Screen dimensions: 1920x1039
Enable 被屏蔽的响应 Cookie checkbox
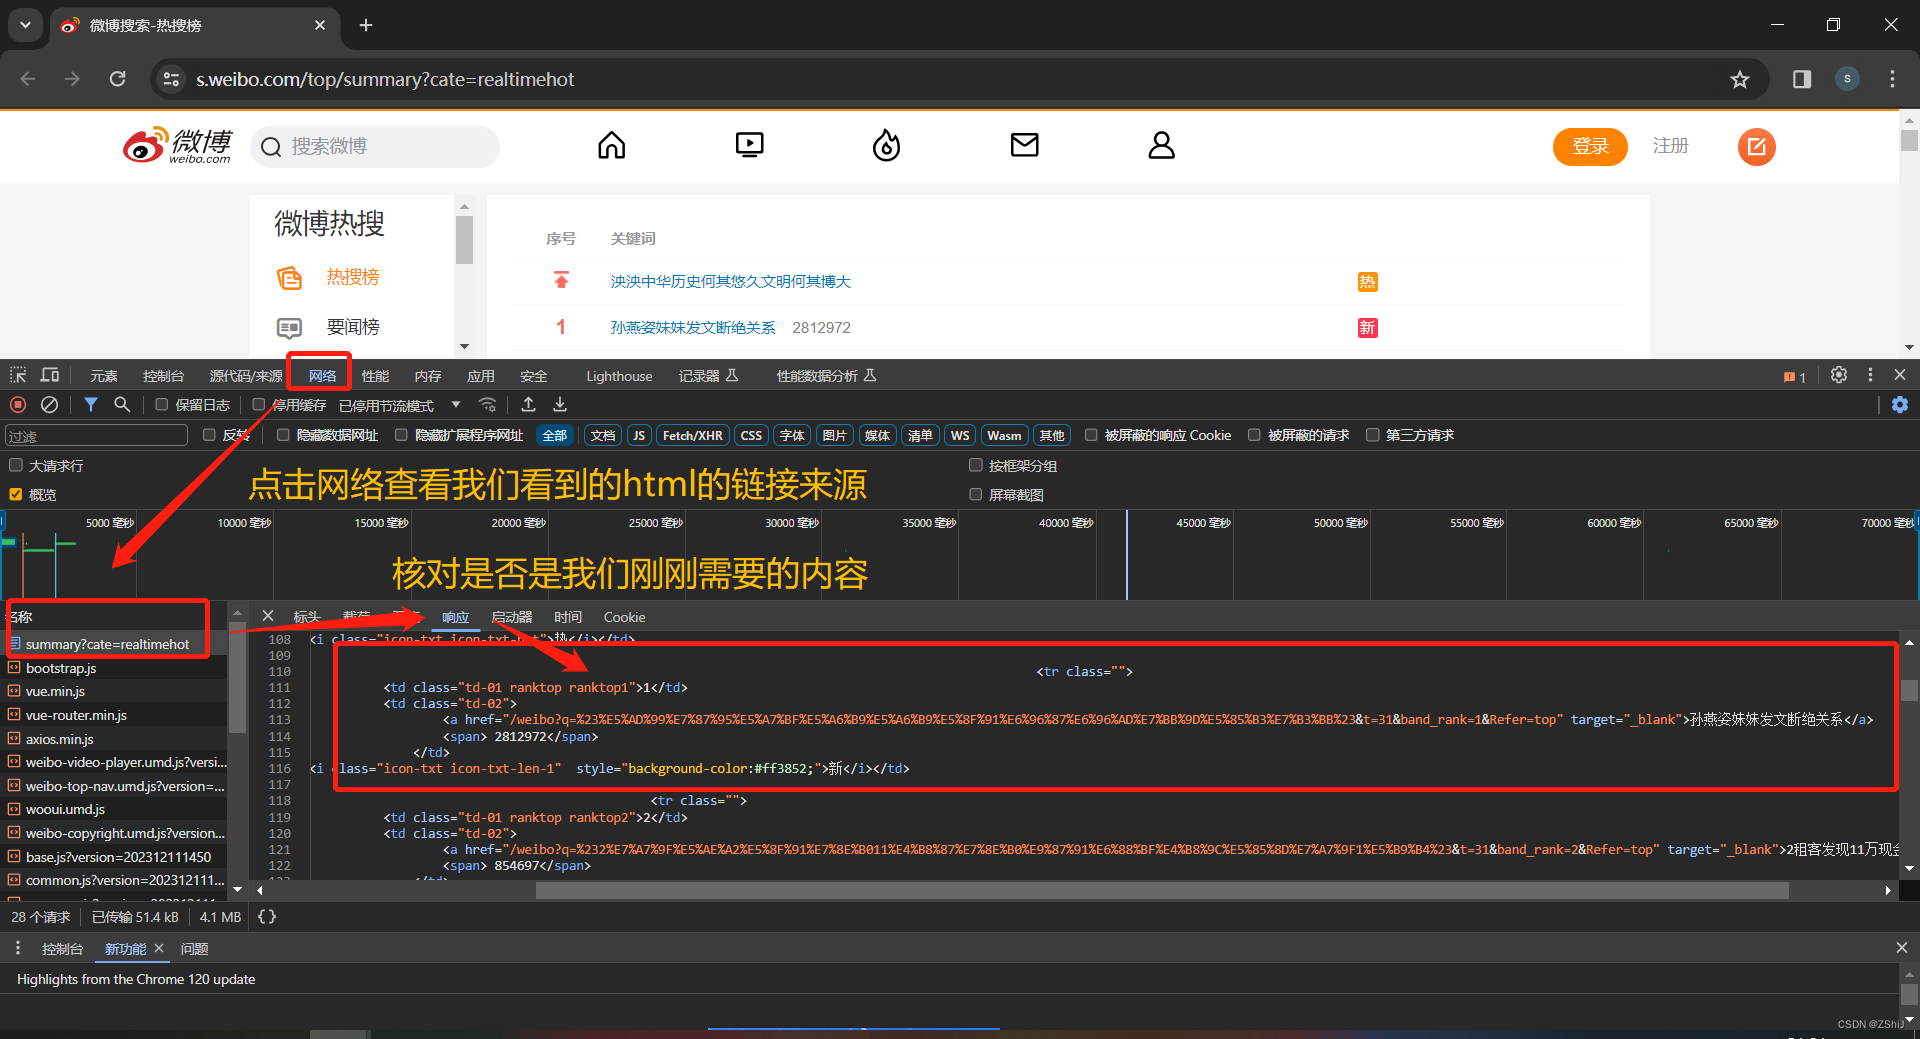point(1091,435)
